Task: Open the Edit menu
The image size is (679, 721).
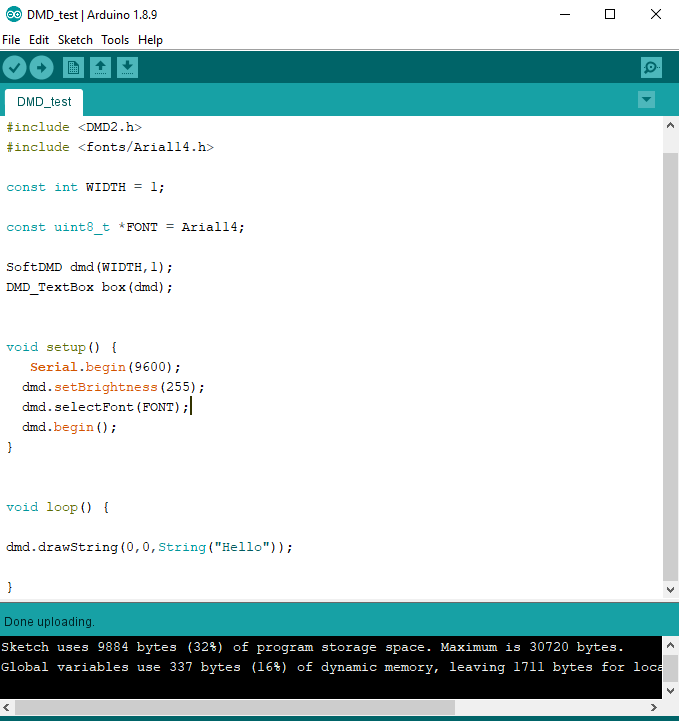Action: (39, 40)
